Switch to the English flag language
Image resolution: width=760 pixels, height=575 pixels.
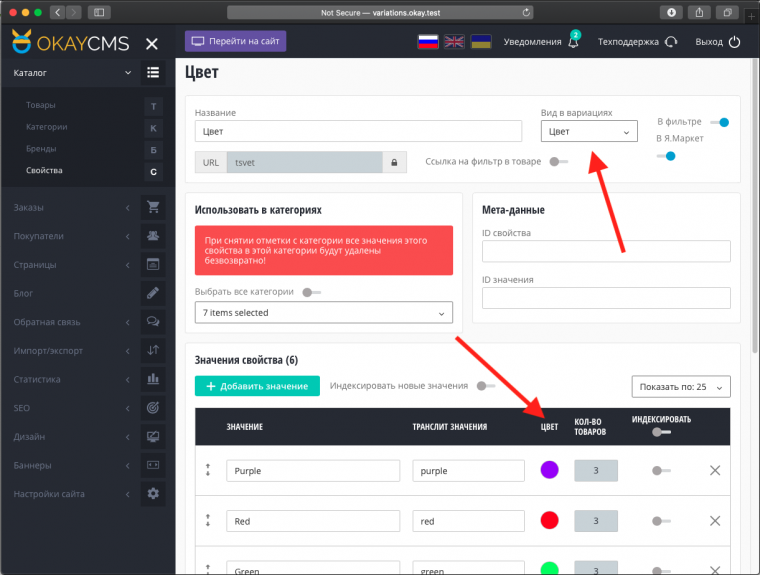point(454,42)
